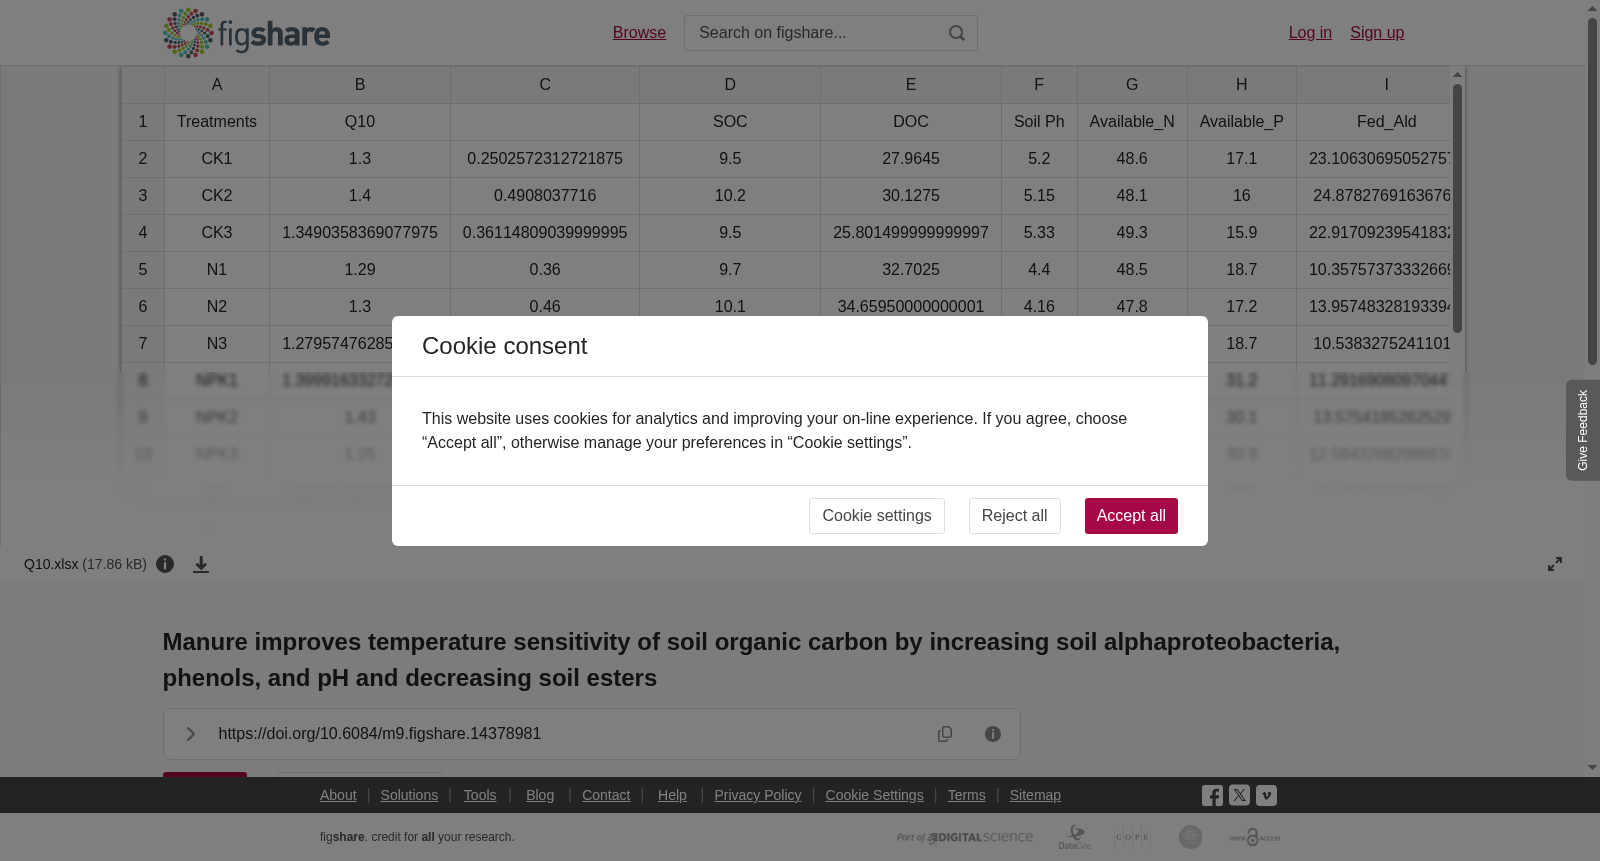Open About footer link
The image size is (1600, 861).
pos(338,795)
